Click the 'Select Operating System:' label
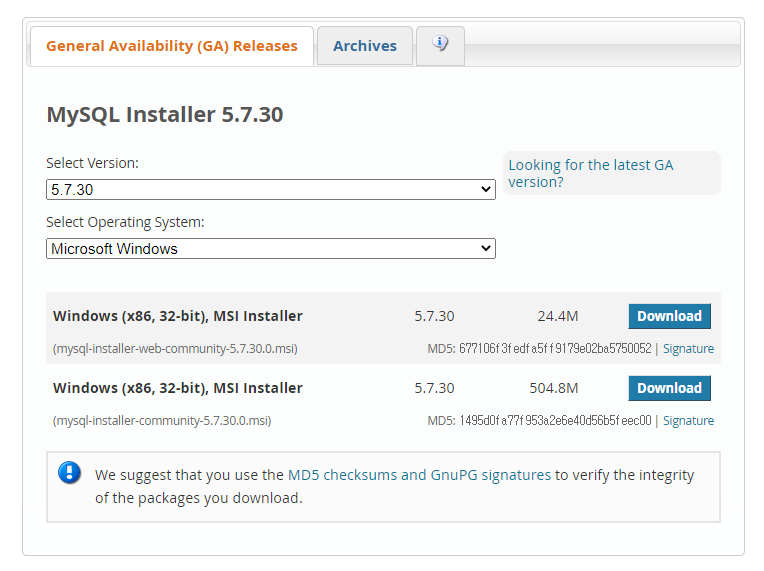 coord(125,222)
